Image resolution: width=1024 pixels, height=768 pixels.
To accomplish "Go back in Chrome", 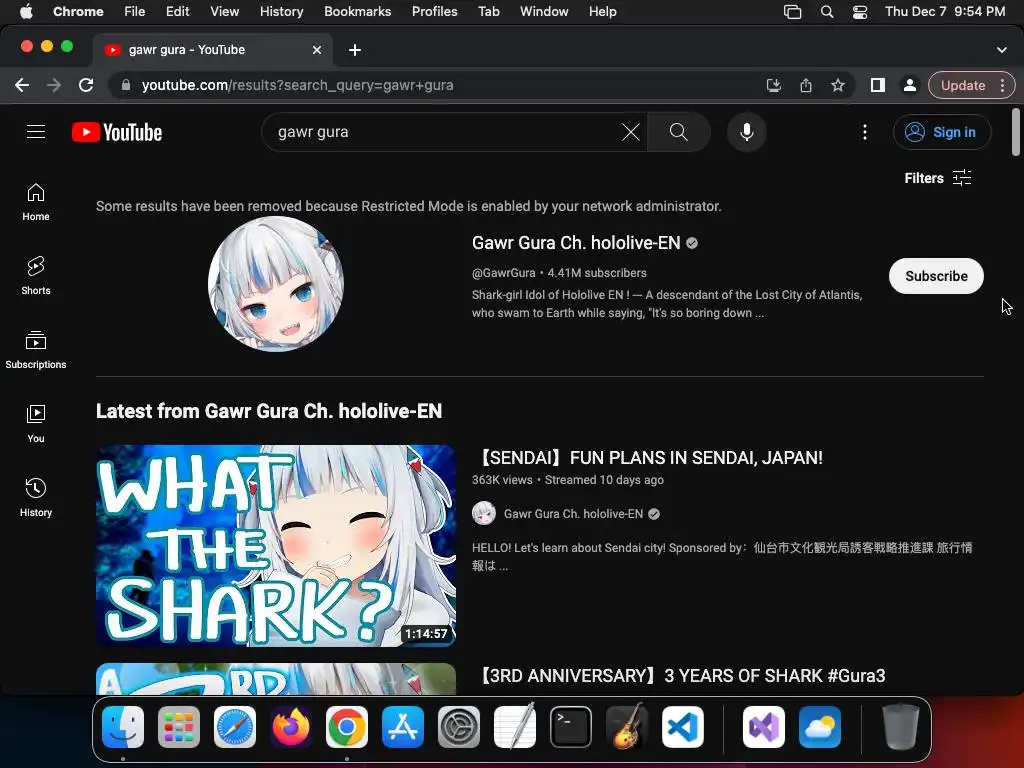I will 22,85.
